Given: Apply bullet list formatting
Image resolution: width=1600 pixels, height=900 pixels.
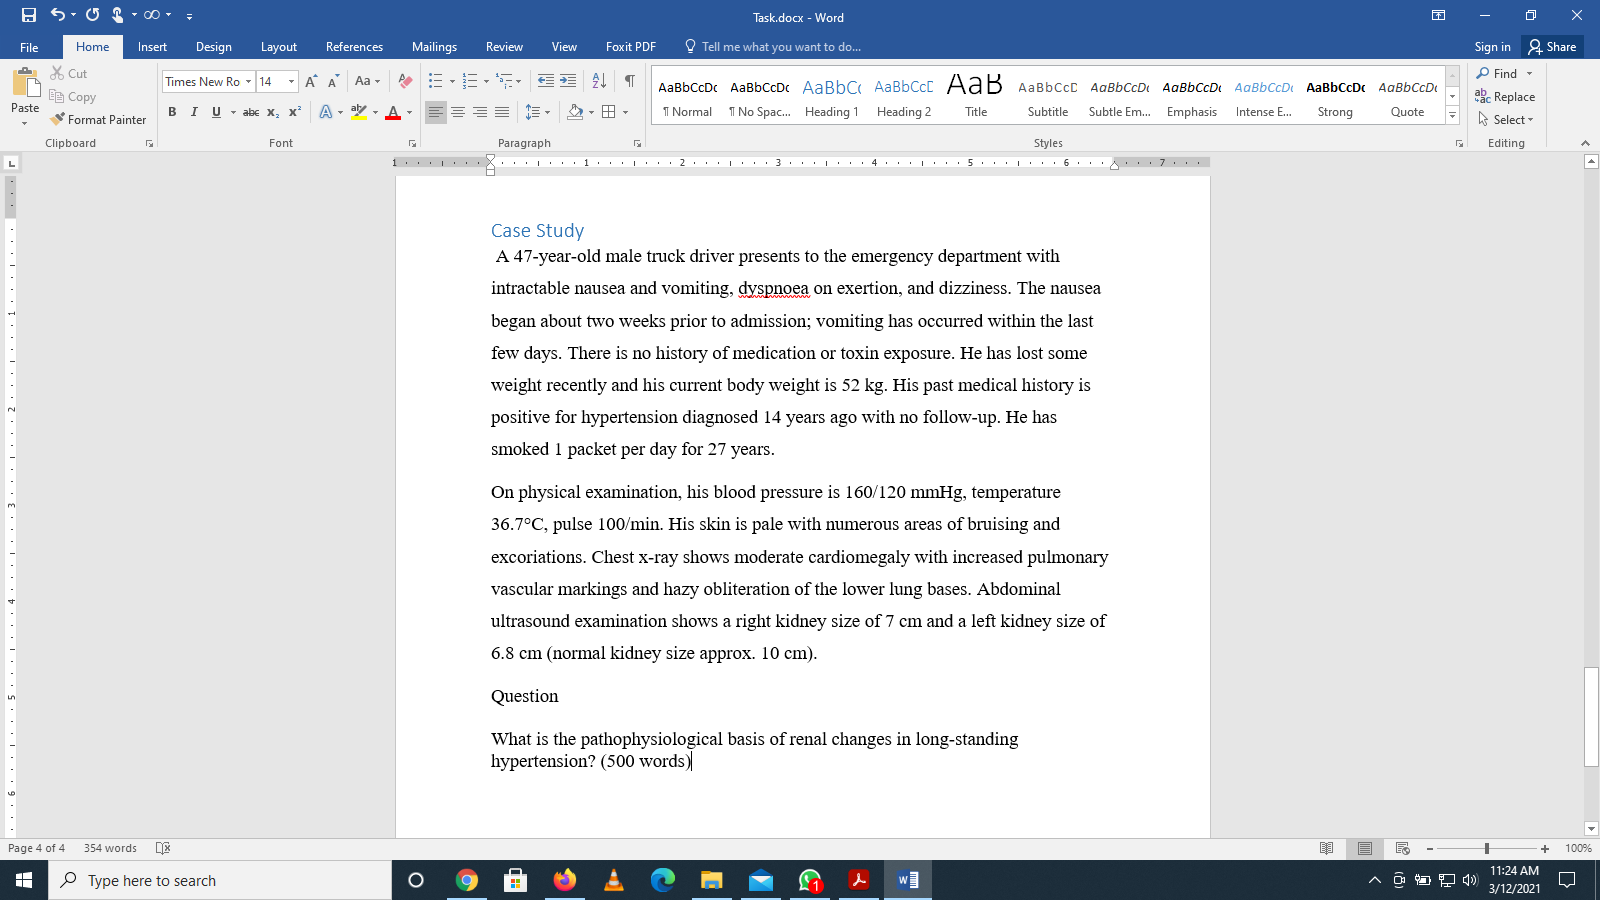Looking at the screenshot, I should pos(434,81).
